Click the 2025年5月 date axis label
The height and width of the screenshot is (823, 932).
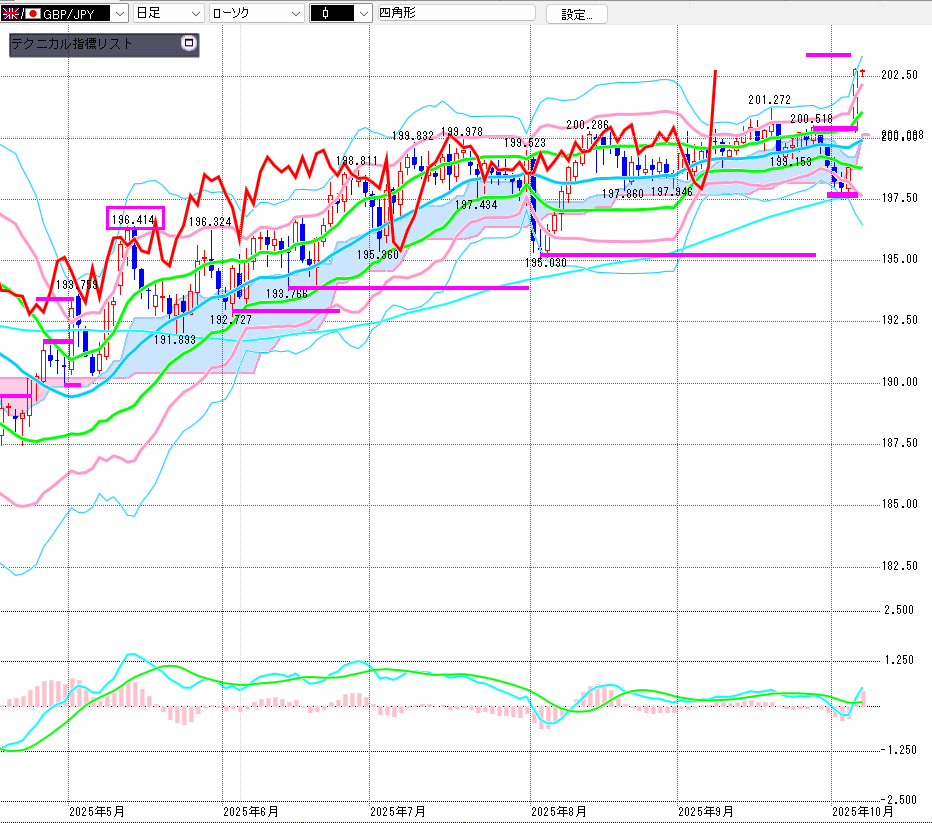pos(96,811)
